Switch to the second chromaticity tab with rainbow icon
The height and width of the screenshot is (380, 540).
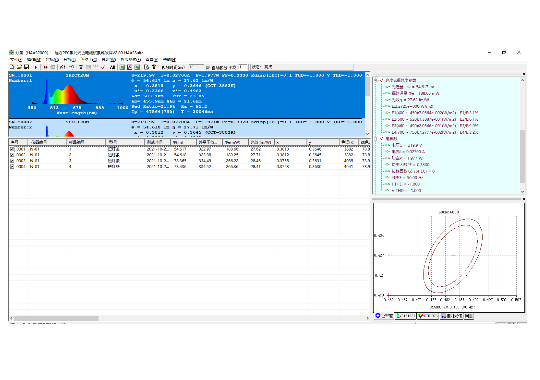tap(406, 316)
